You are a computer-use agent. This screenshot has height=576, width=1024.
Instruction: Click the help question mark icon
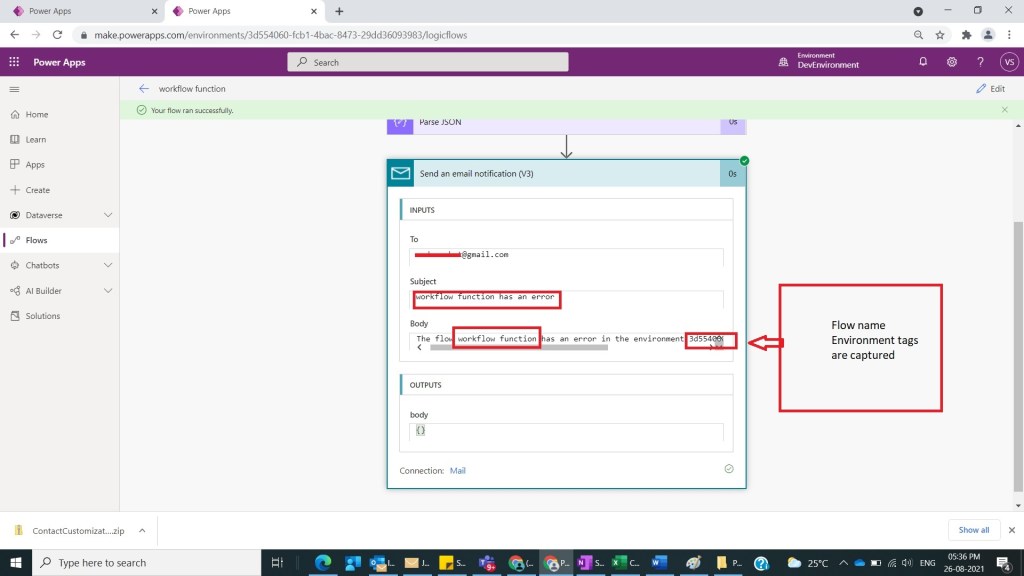[x=980, y=62]
